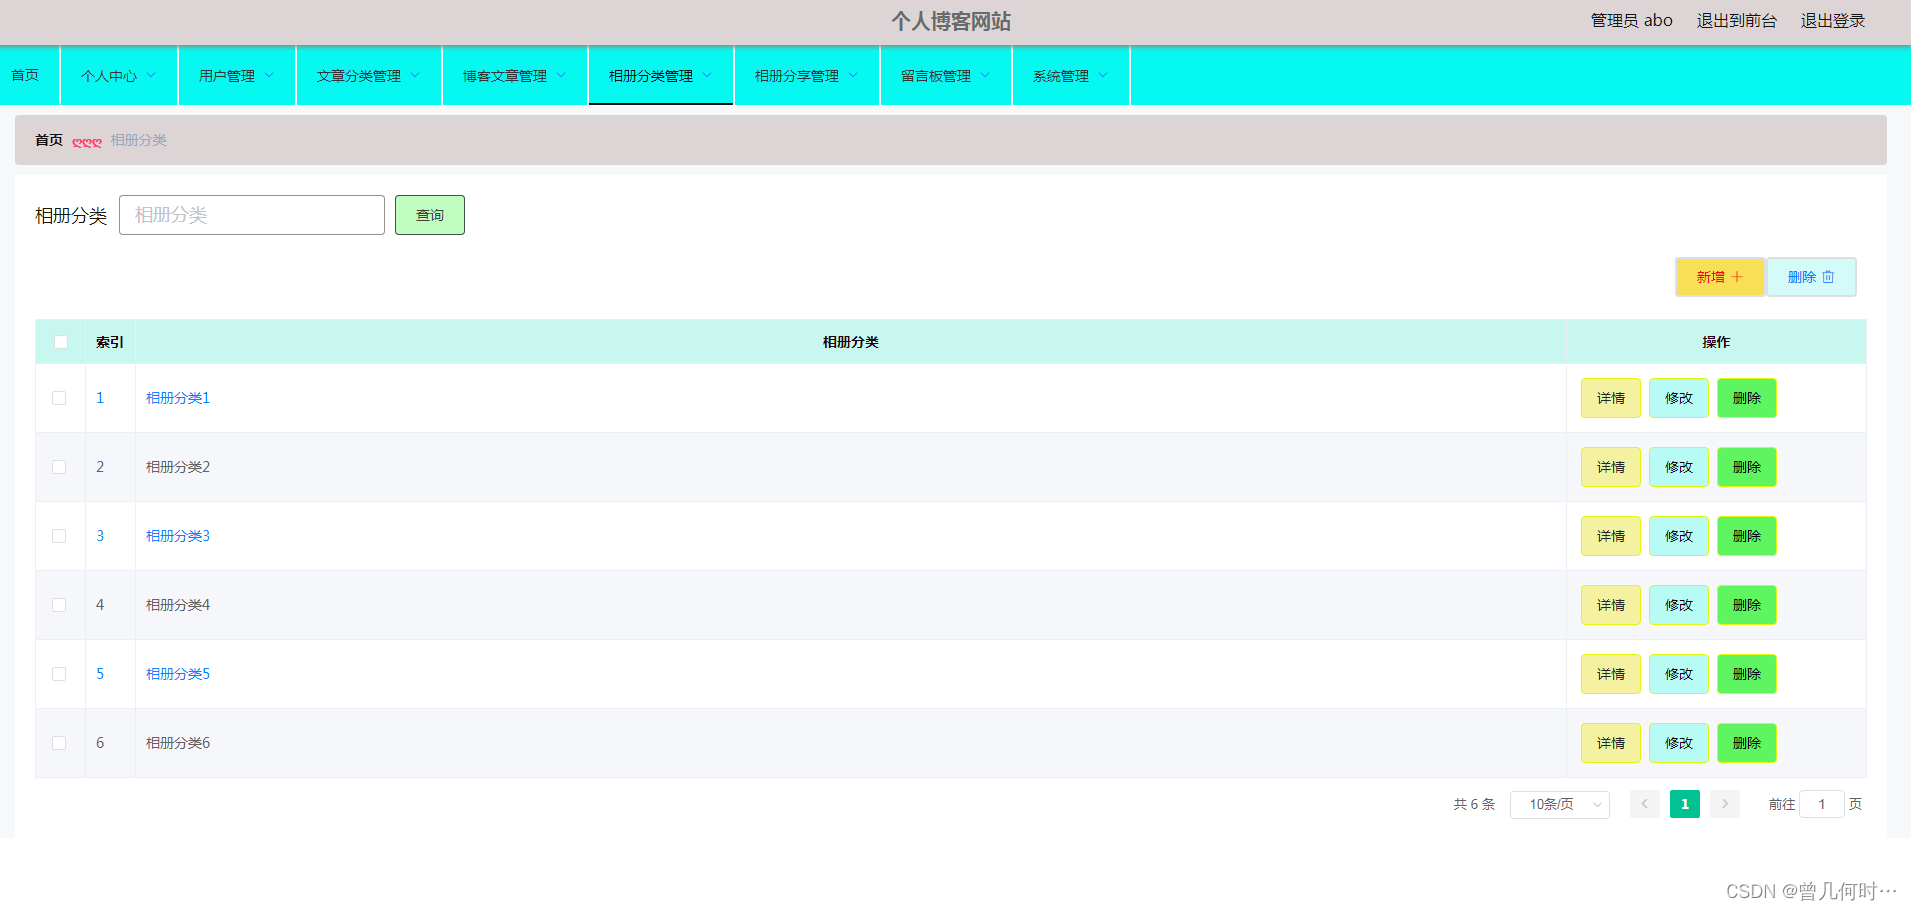The height and width of the screenshot is (910, 1911).
Task: Check the checkbox for row 相册分类2
Action: tap(59, 467)
